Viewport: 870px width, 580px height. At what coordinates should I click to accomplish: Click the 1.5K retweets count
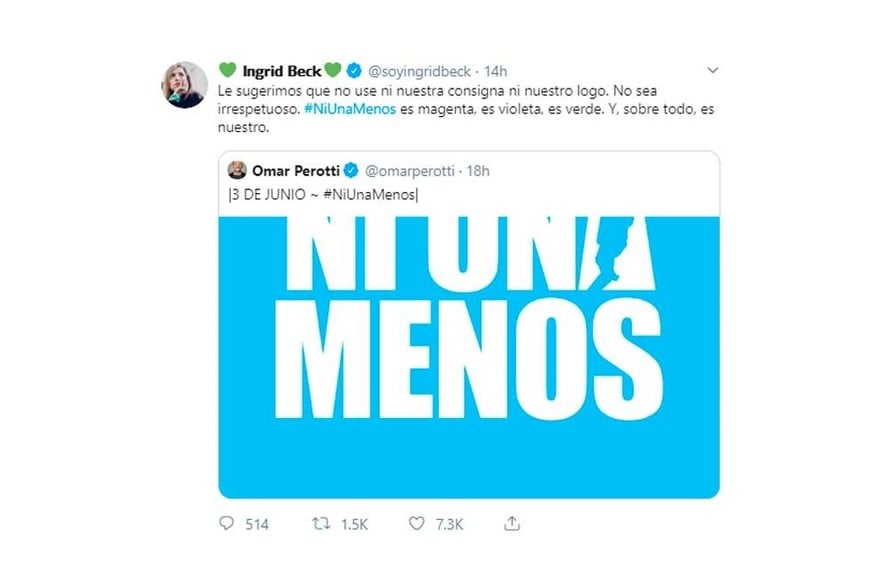click(x=355, y=524)
